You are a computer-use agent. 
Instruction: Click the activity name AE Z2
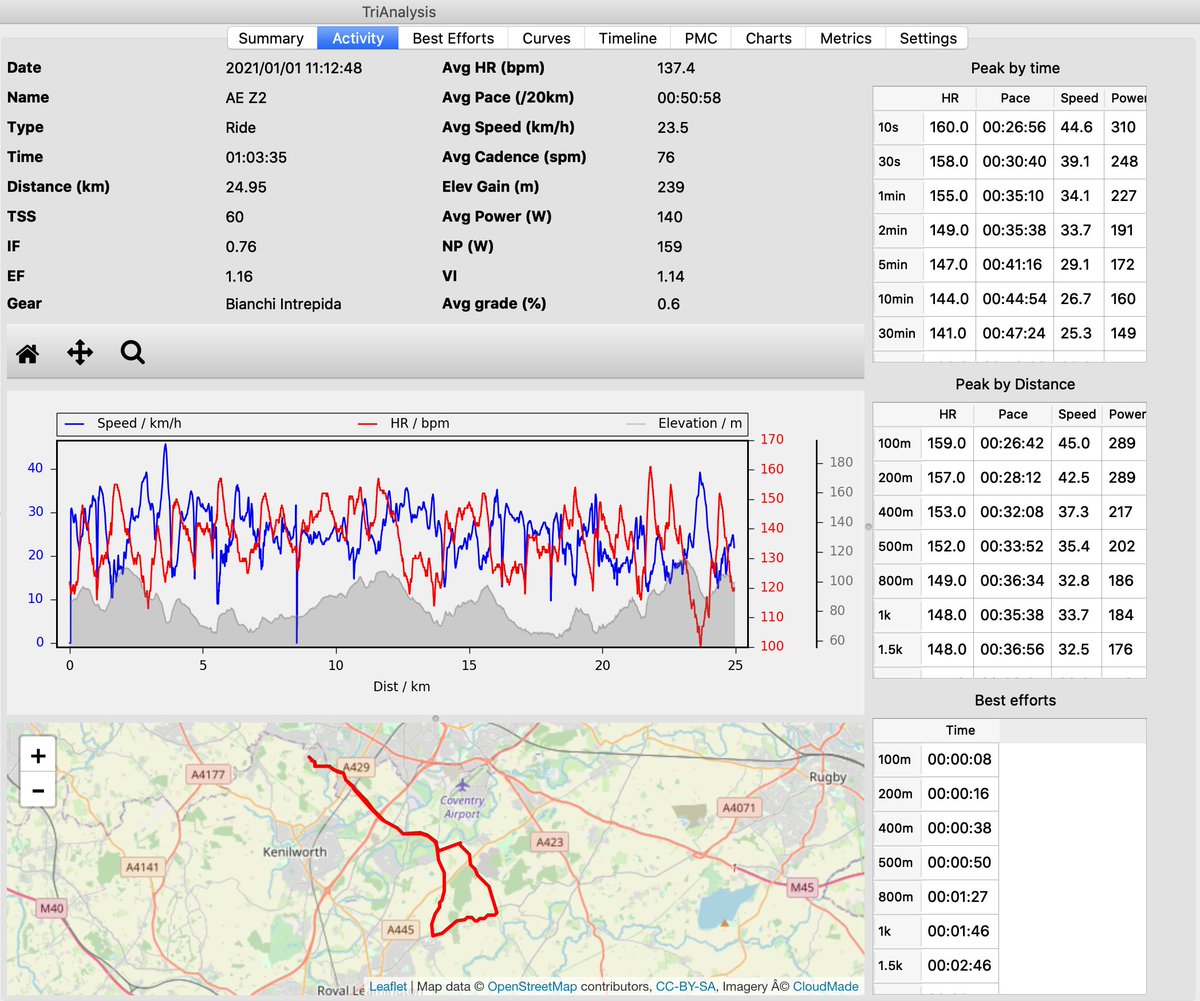(x=248, y=97)
